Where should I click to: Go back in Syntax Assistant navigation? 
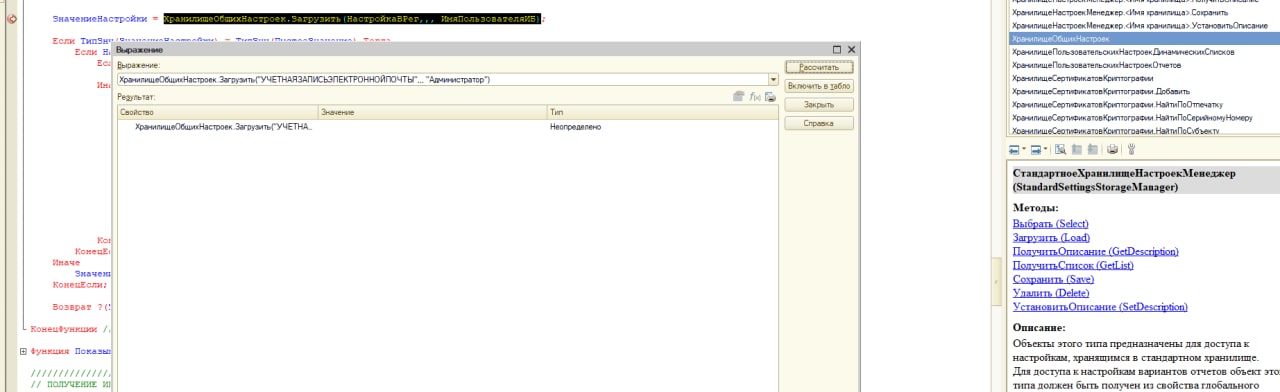(x=1013, y=149)
